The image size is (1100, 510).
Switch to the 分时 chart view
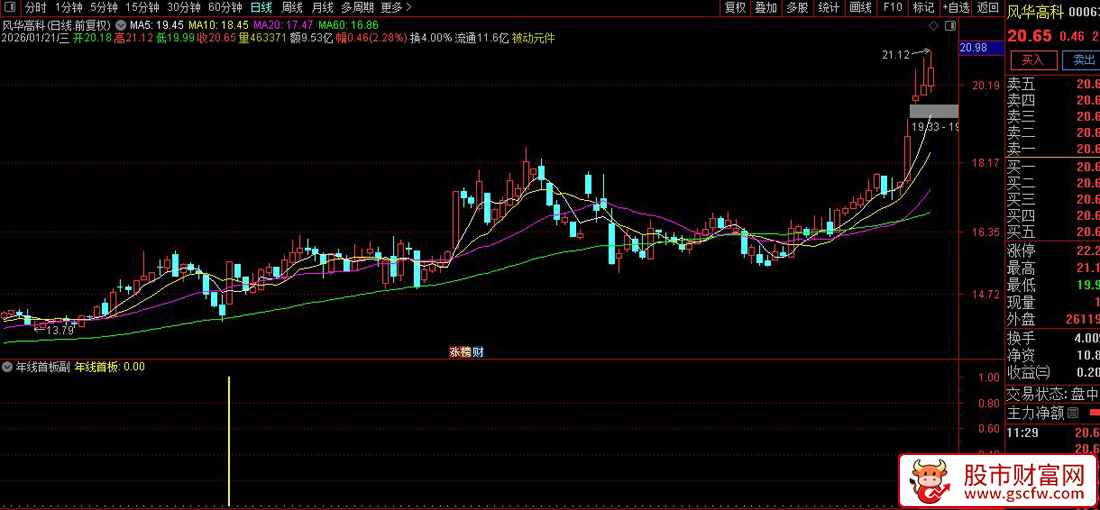tap(36, 8)
